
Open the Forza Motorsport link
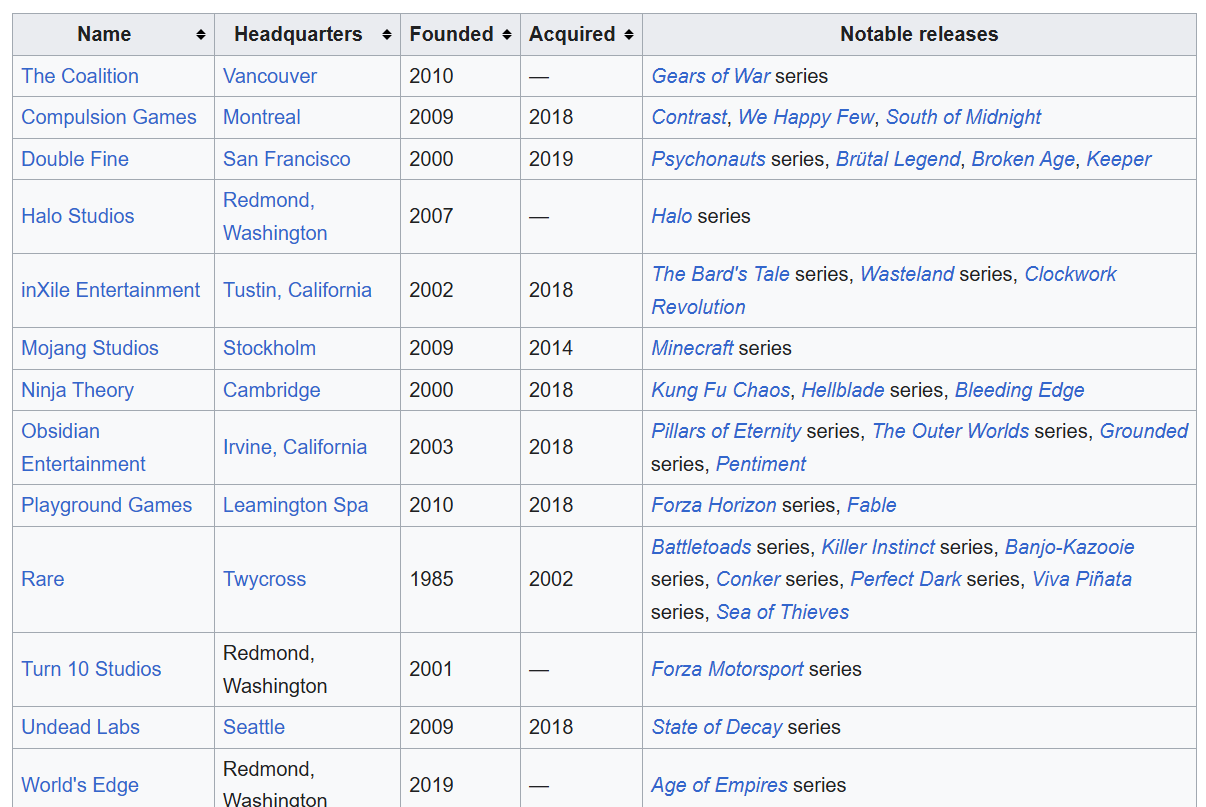pos(728,669)
